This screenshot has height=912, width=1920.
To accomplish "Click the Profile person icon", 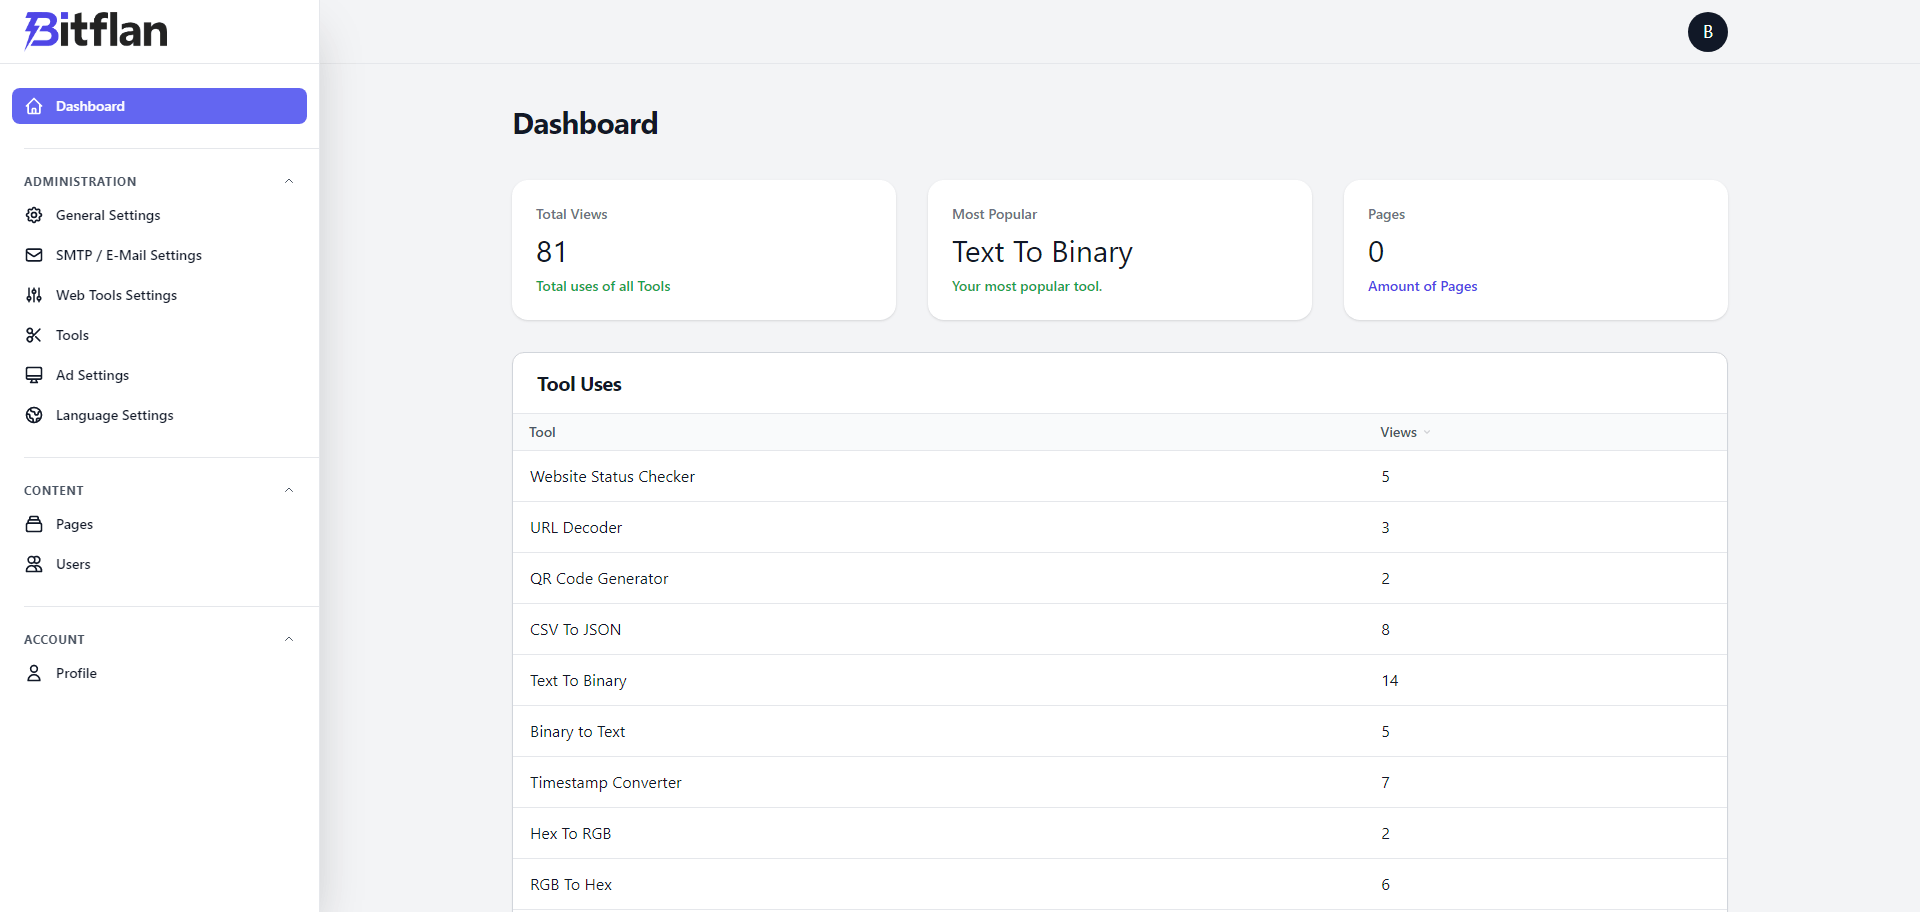I will [34, 673].
